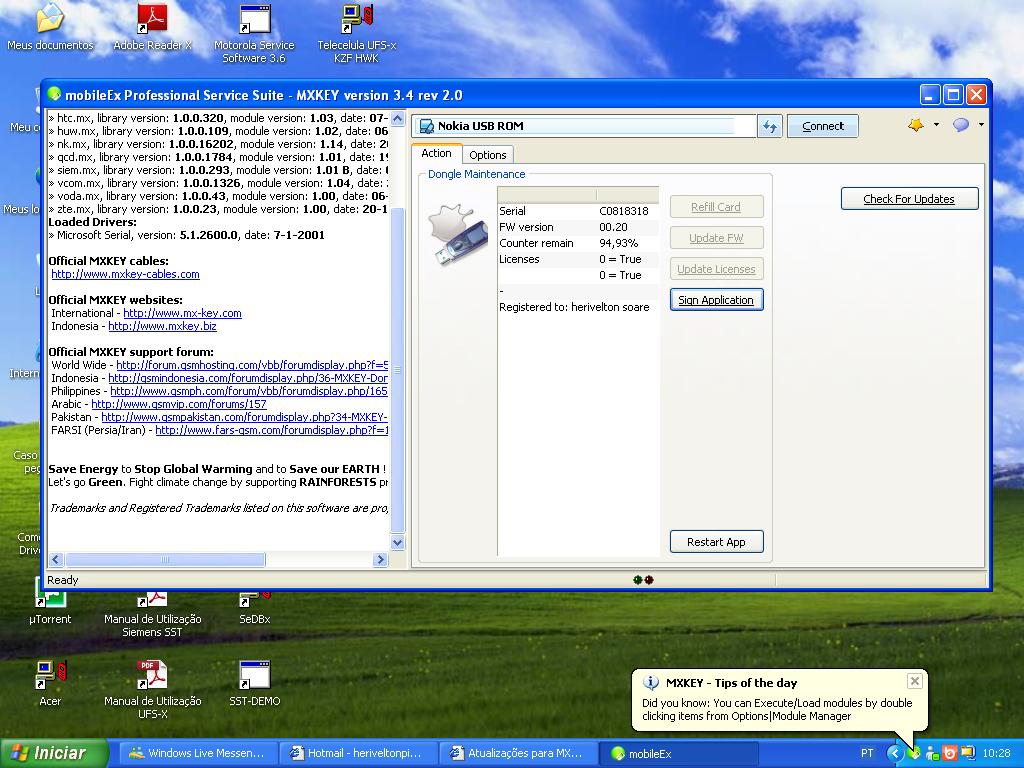Open Telecelula UFS-x KZF HWK desktop icon
Screen dimensions: 1024x768
[x=357, y=34]
